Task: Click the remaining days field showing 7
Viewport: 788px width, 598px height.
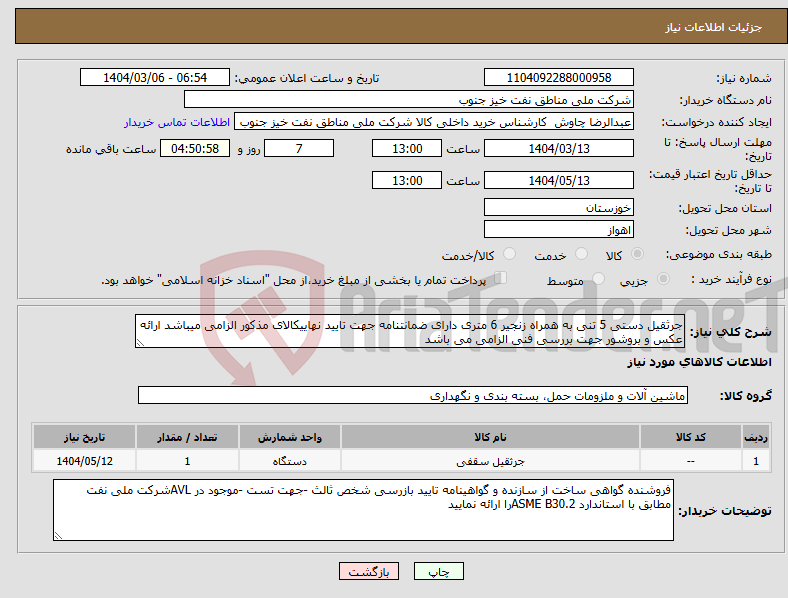Action: (299, 148)
